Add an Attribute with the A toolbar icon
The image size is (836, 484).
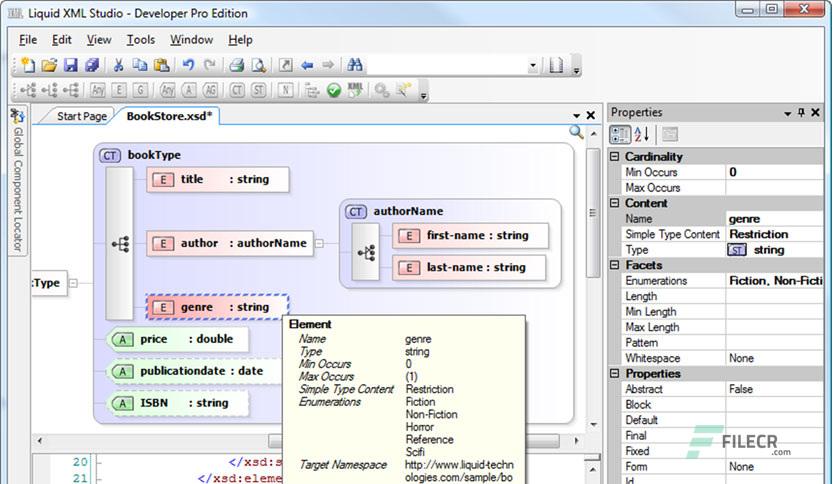pos(189,90)
